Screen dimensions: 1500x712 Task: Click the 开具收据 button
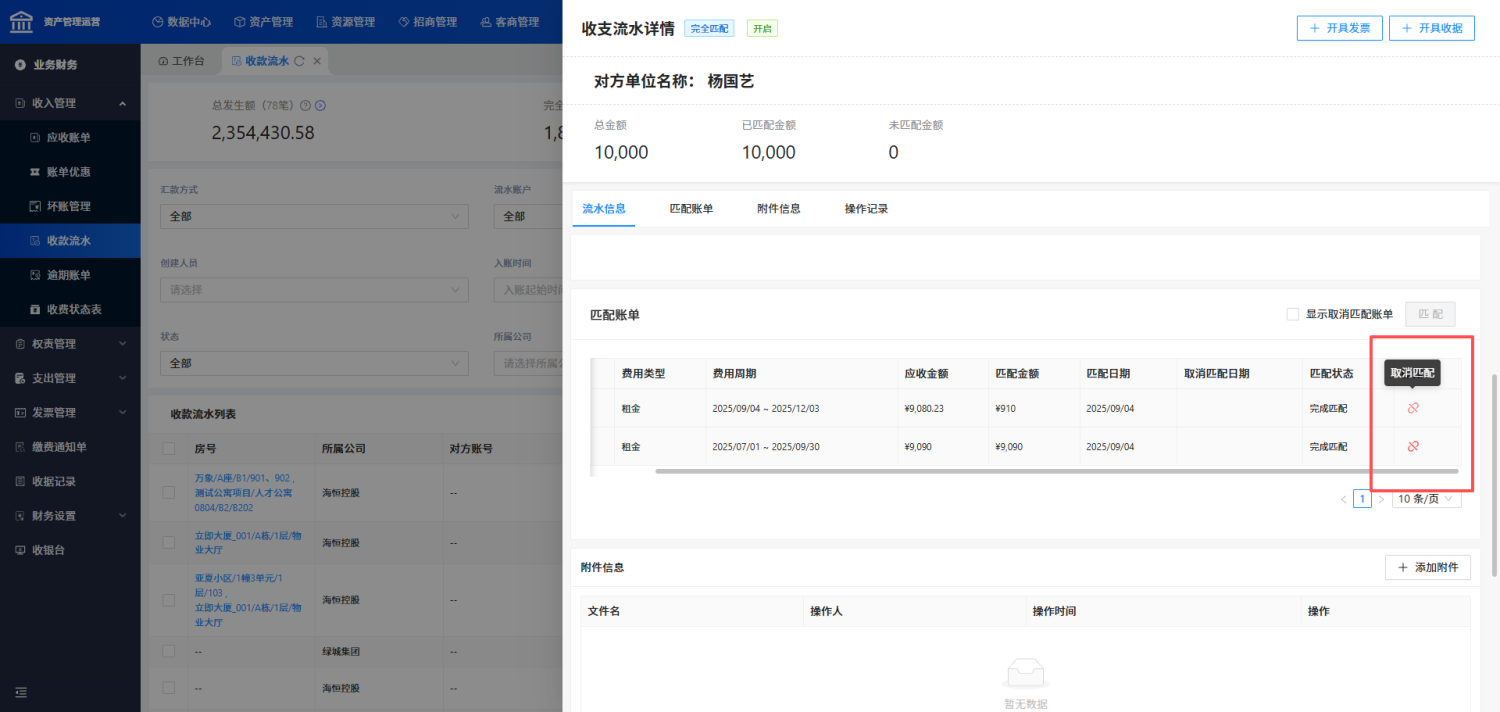click(x=1432, y=28)
